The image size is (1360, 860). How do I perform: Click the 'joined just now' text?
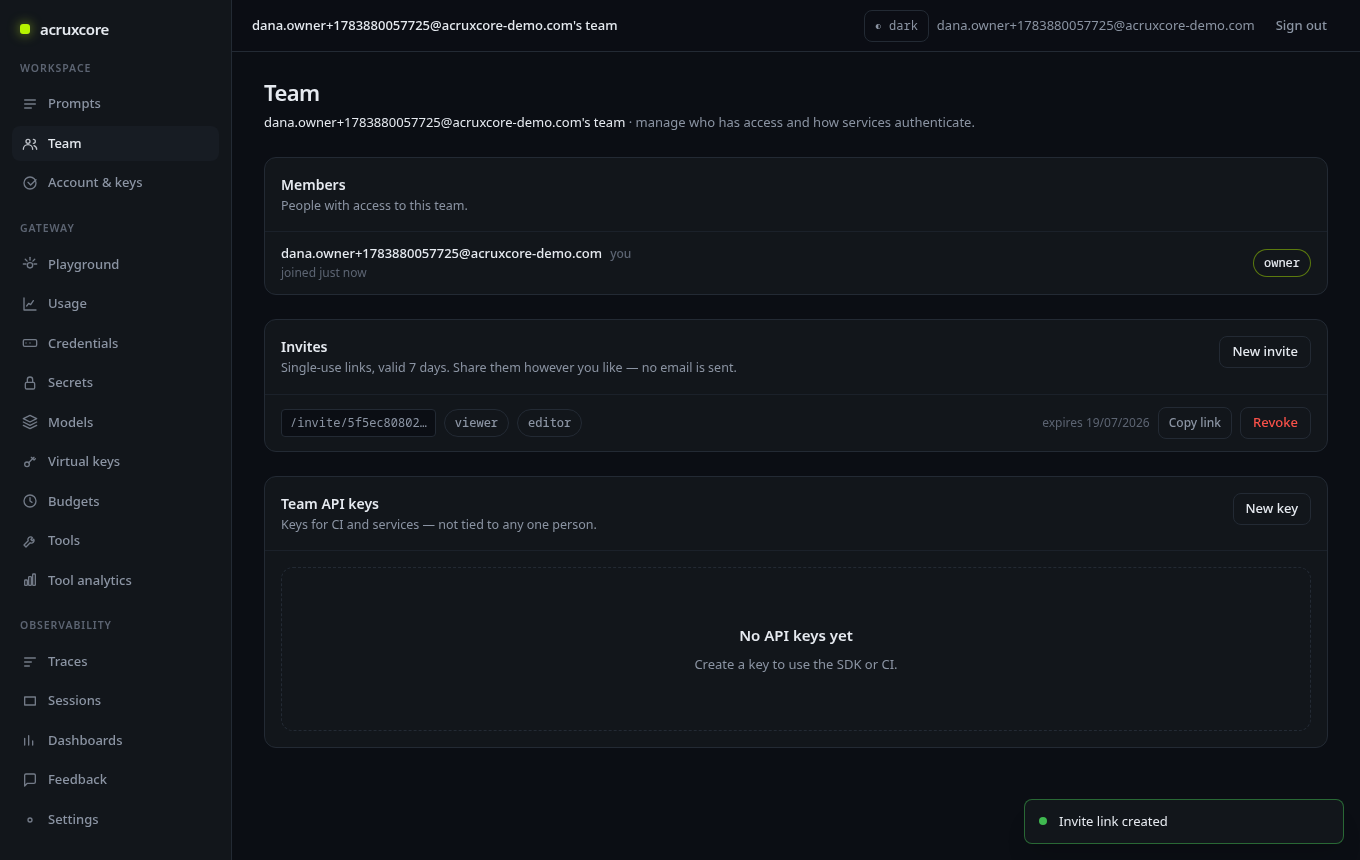pyautogui.click(x=324, y=273)
